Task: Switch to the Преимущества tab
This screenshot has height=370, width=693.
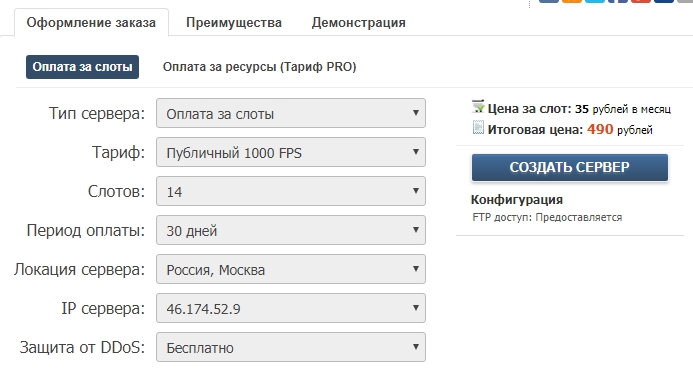Action: [234, 23]
